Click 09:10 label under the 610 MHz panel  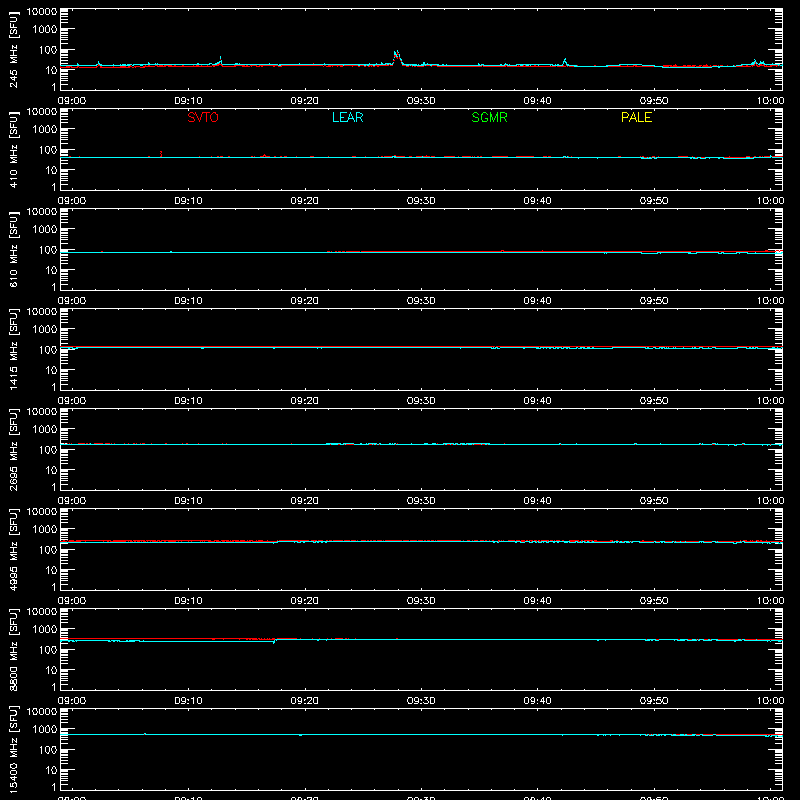pyautogui.click(x=188, y=301)
